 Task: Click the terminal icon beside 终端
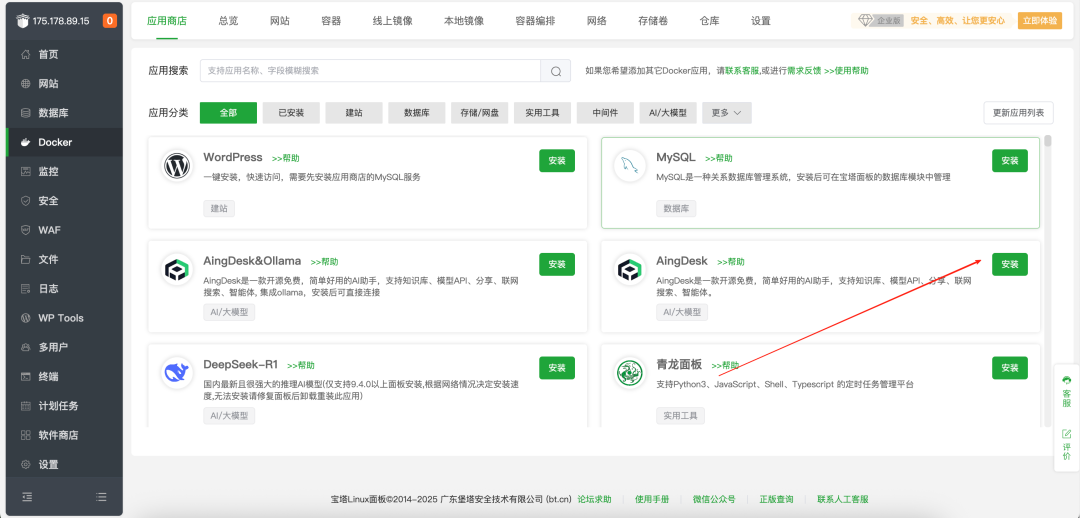[25, 376]
